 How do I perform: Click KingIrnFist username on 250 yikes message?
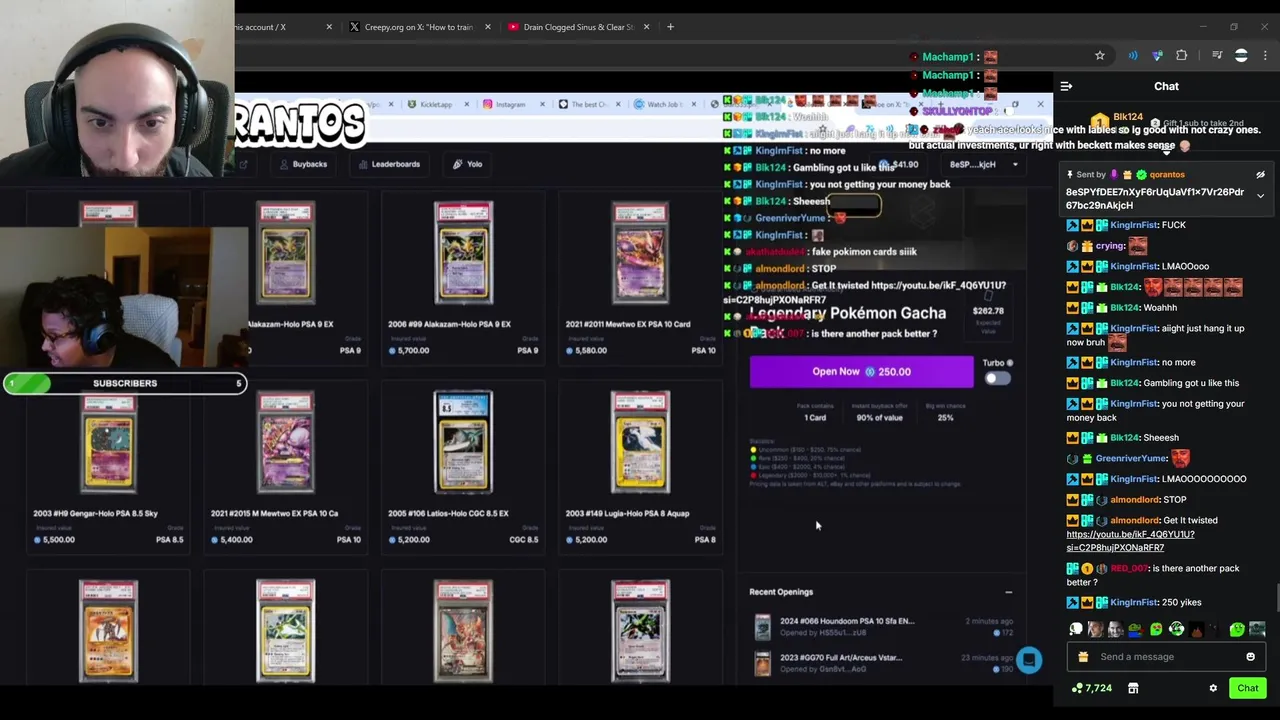[1134, 602]
